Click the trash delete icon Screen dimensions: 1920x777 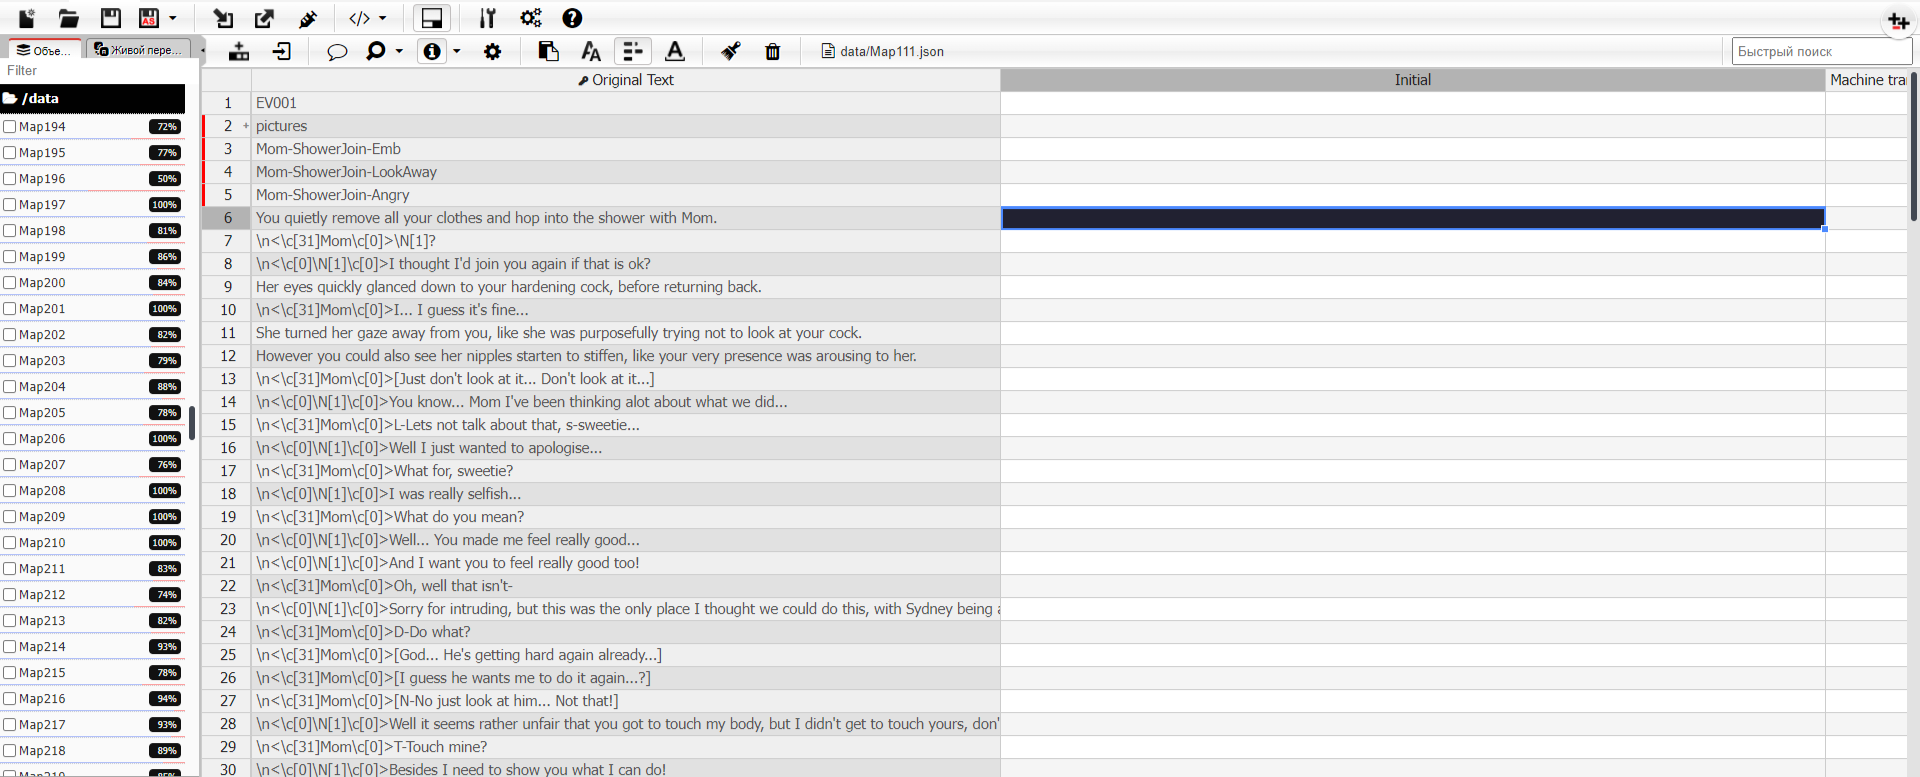pos(772,51)
